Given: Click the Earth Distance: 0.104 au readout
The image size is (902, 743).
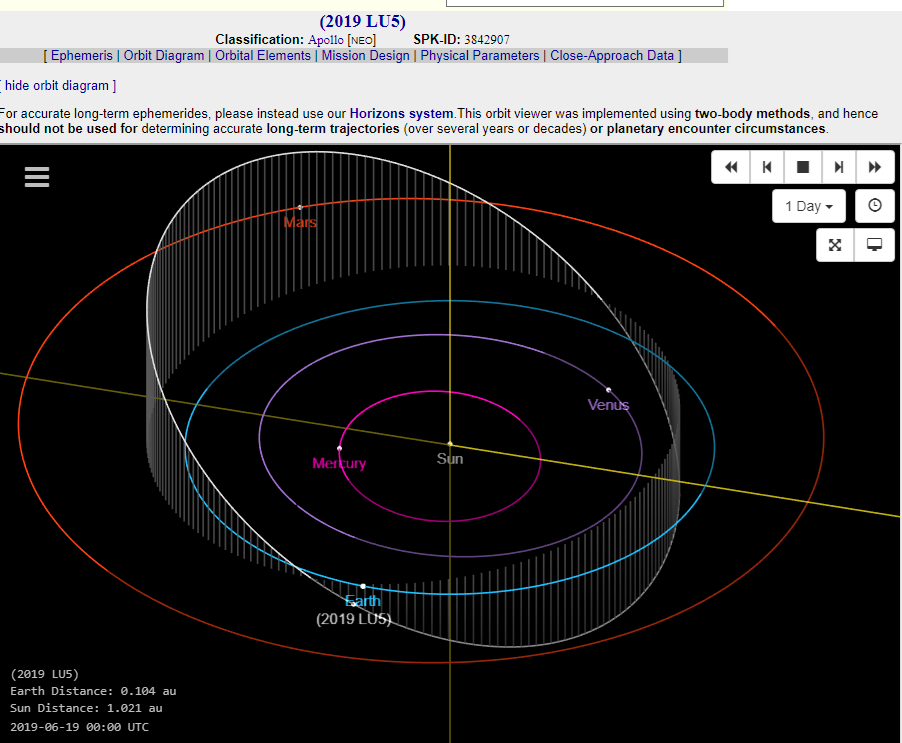Looking at the screenshot, I should (93, 691).
